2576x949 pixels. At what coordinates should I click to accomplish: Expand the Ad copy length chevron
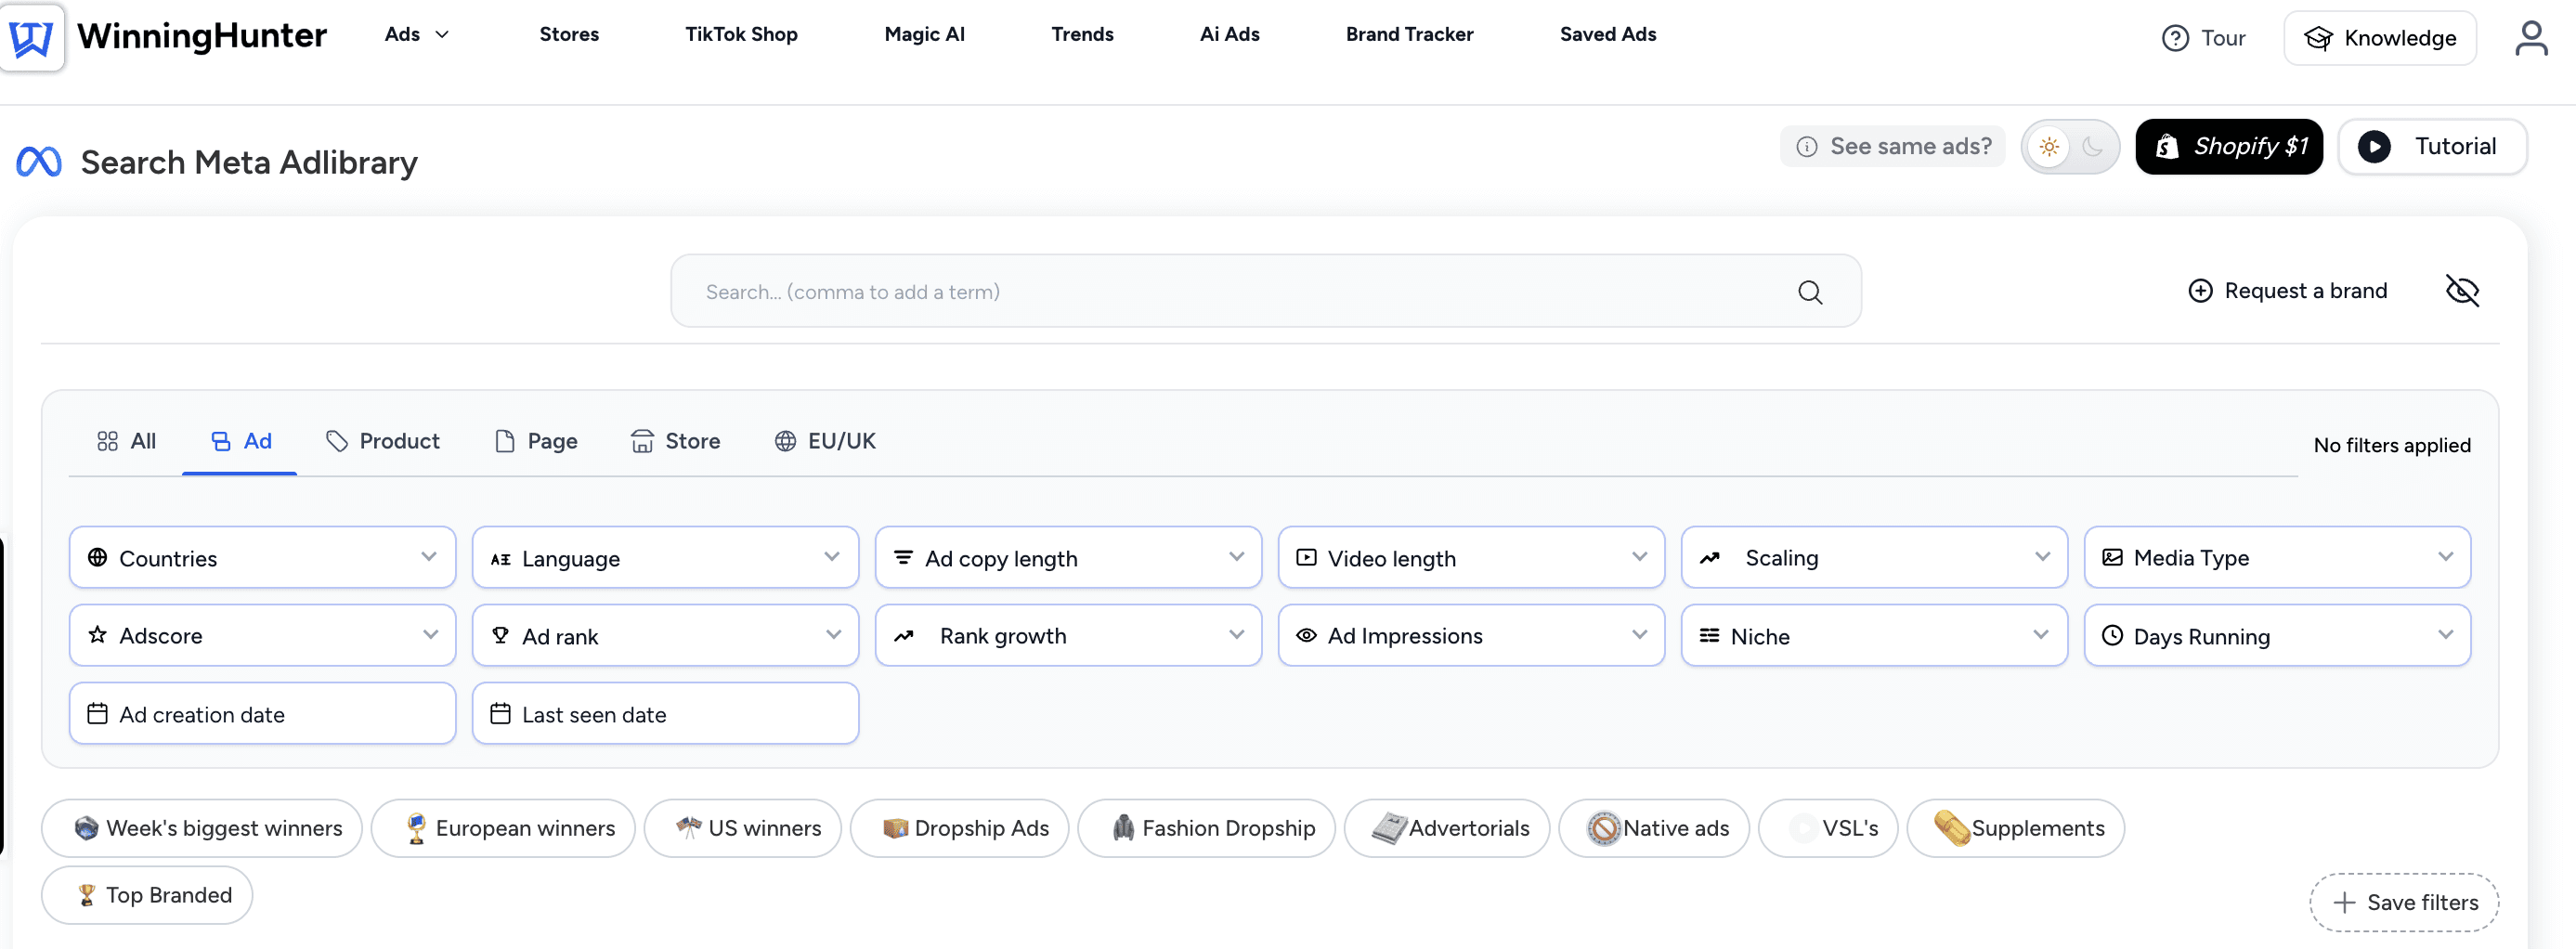(x=1236, y=557)
